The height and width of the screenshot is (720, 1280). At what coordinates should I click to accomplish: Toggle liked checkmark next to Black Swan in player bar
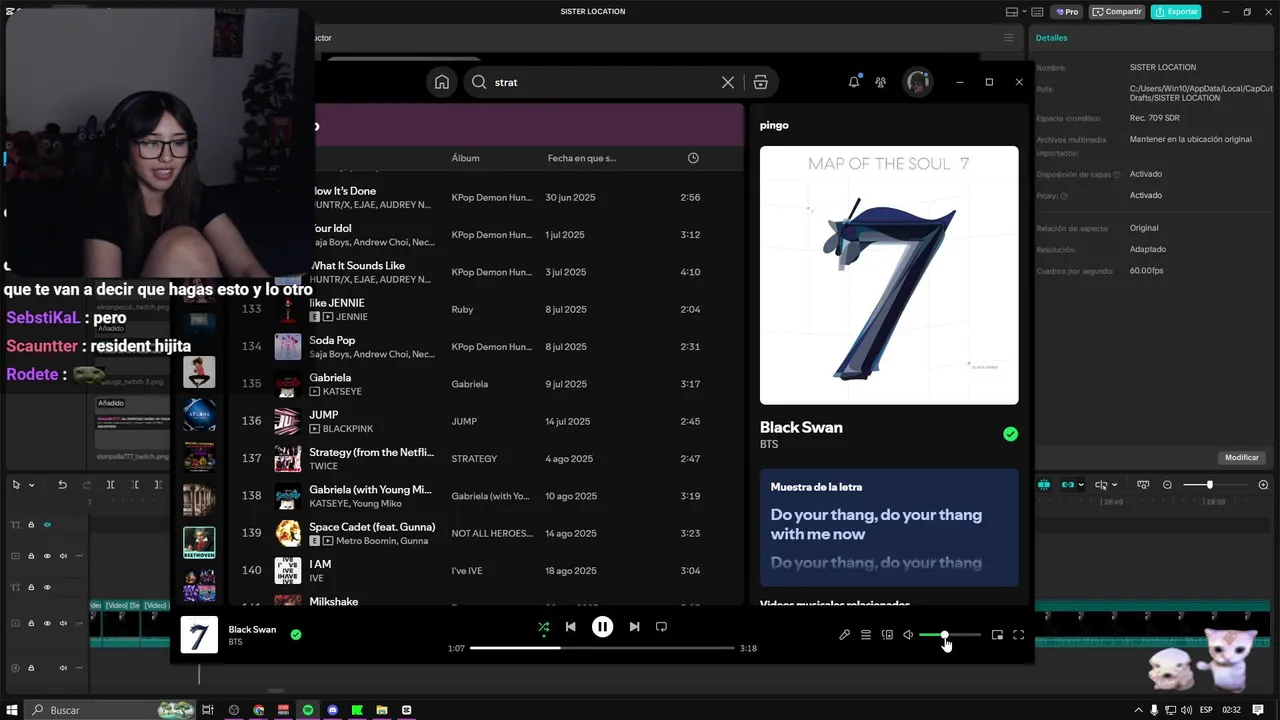[x=296, y=634]
